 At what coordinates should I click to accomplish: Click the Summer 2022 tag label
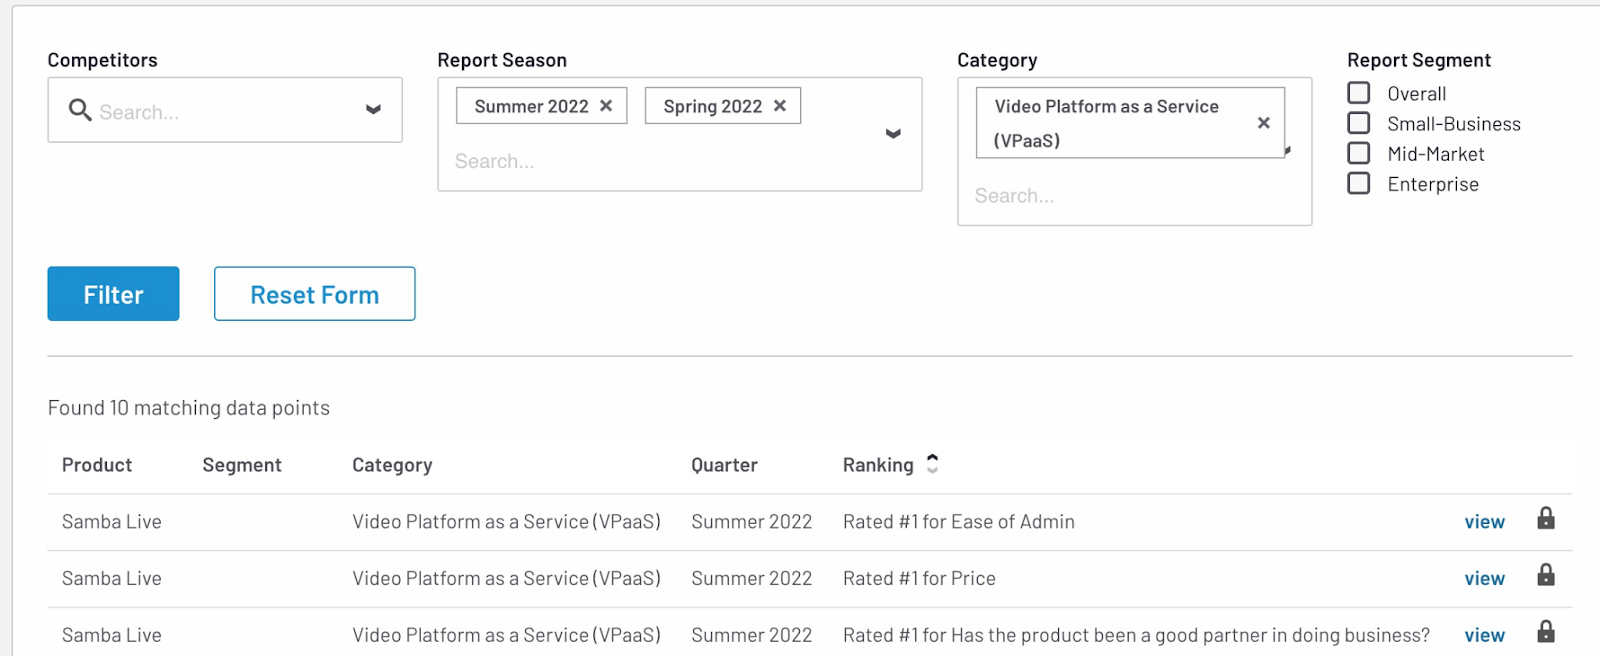point(531,106)
